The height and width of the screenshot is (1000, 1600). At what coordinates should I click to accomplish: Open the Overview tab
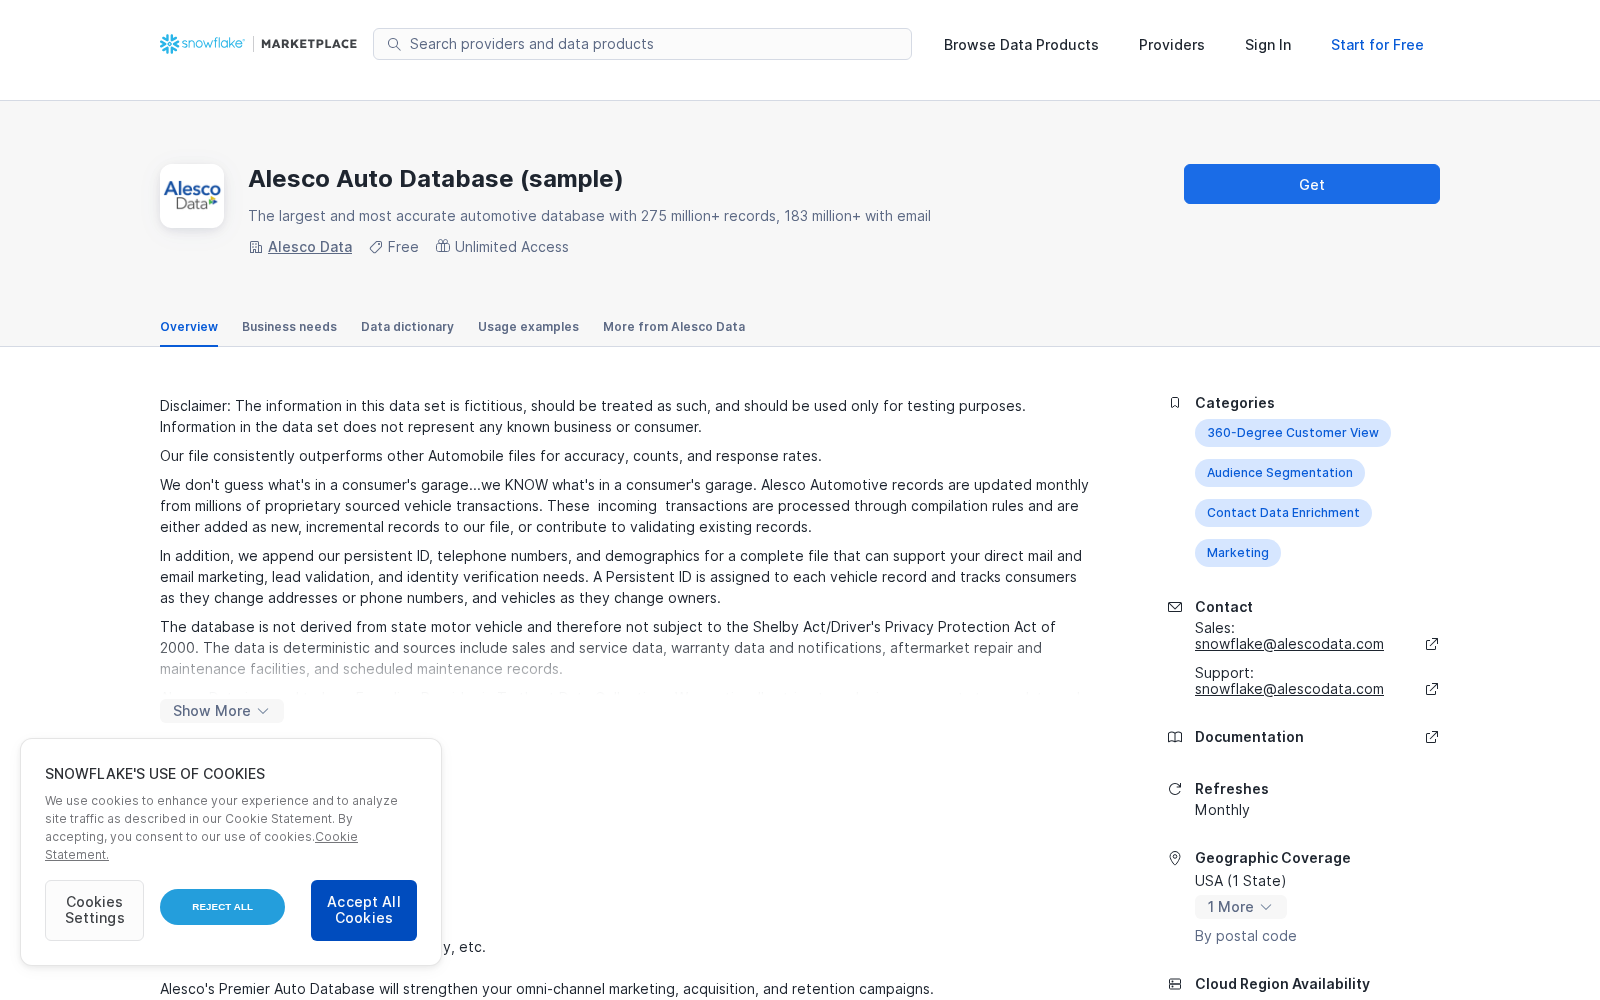point(189,327)
